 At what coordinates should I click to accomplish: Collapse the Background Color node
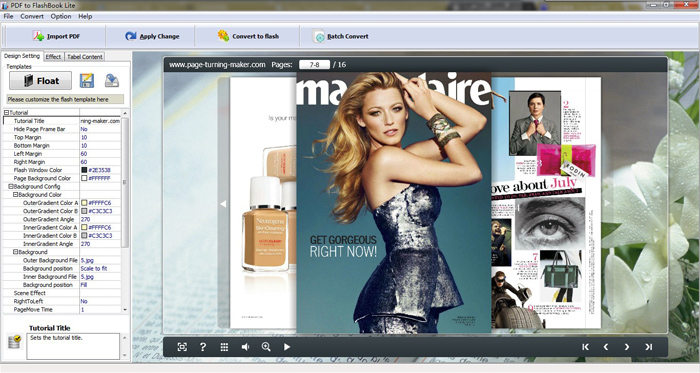coord(15,195)
